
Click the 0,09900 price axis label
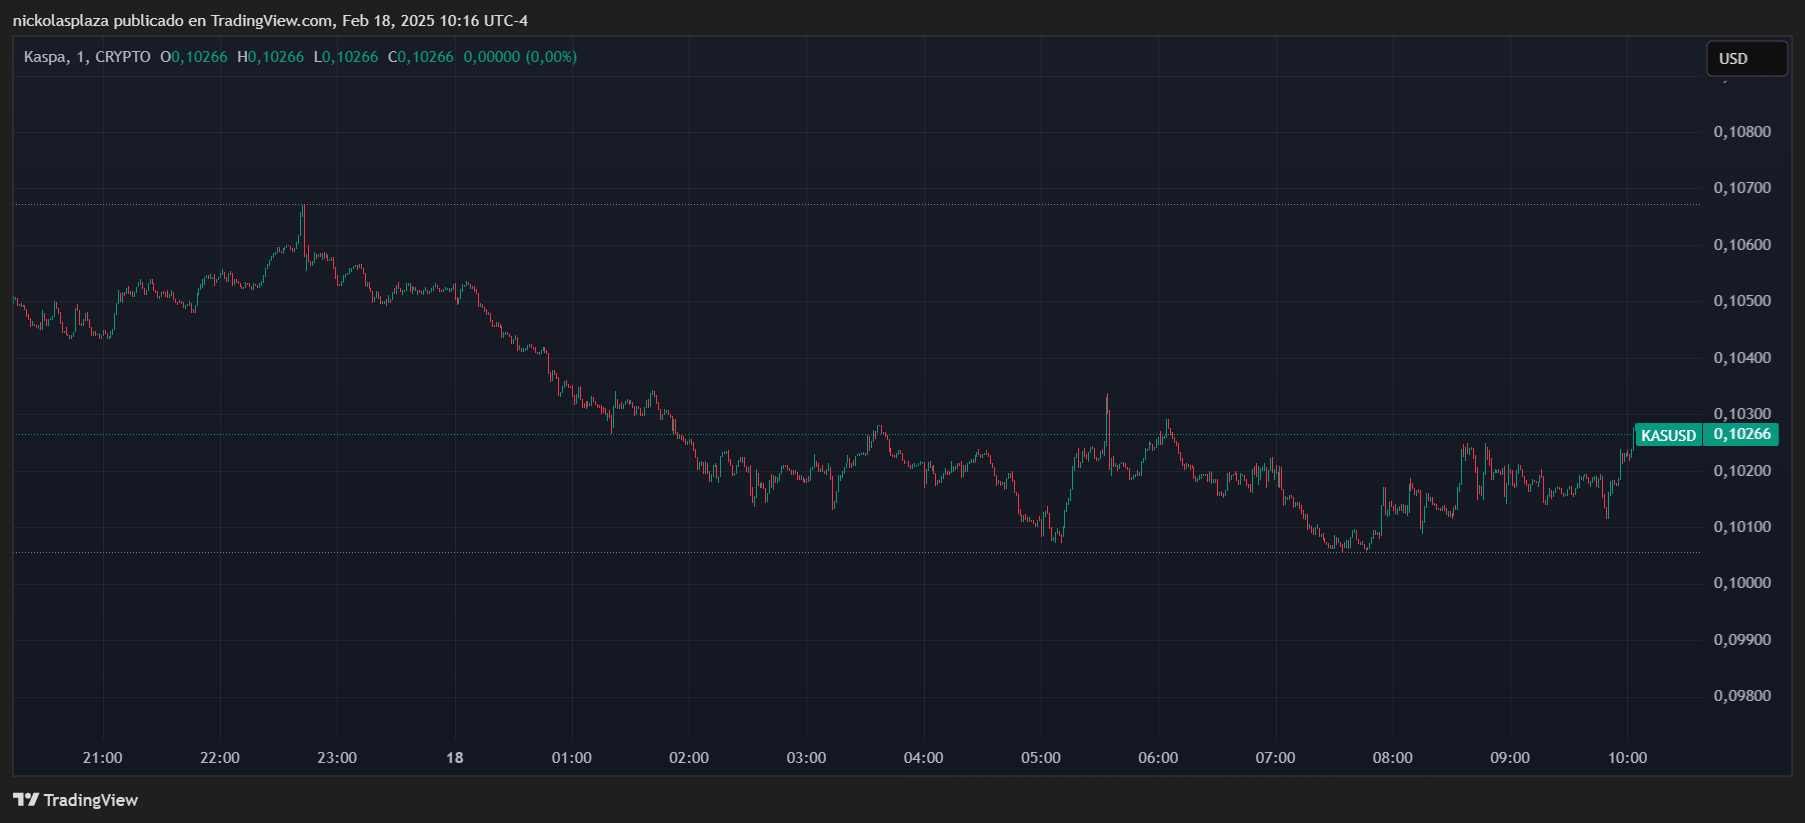(x=1742, y=640)
